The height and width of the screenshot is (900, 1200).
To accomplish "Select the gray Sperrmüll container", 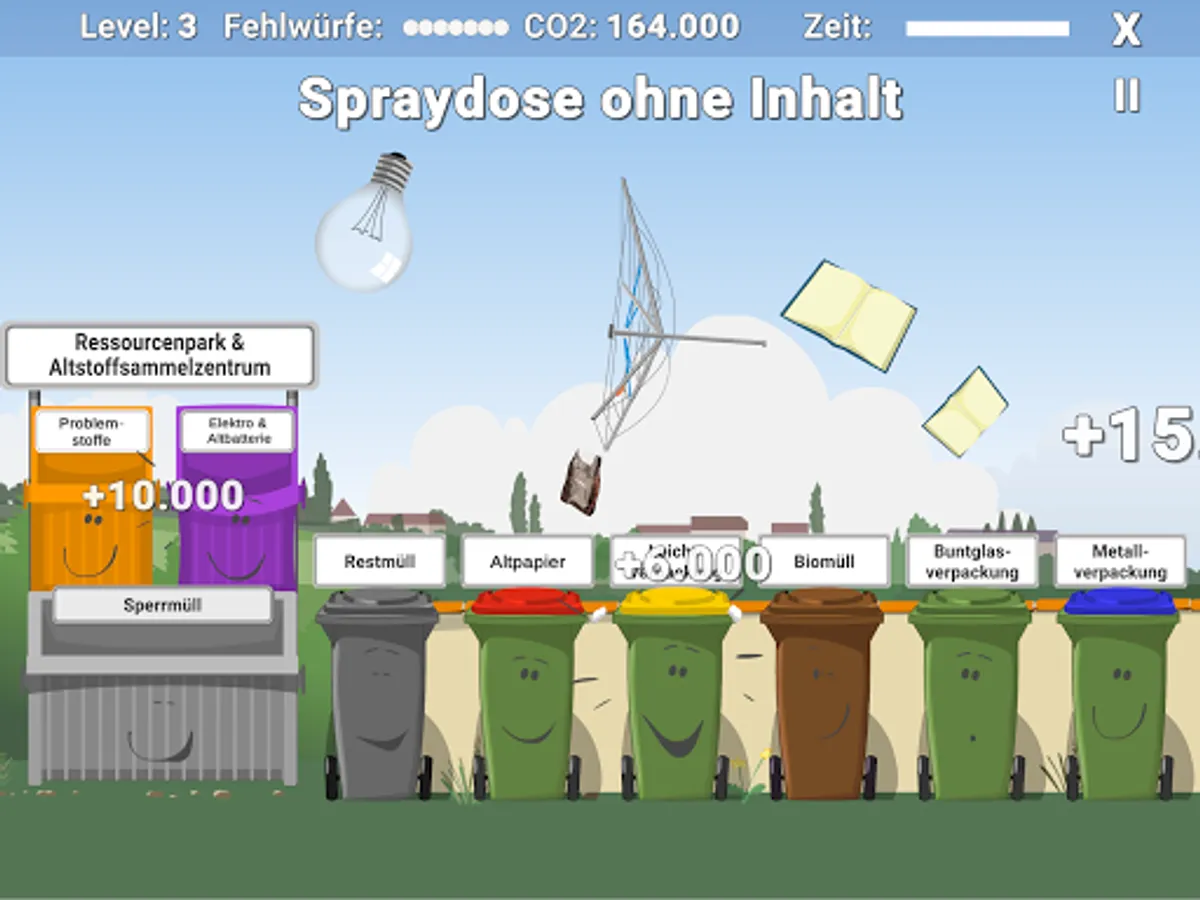I will pos(162,688).
